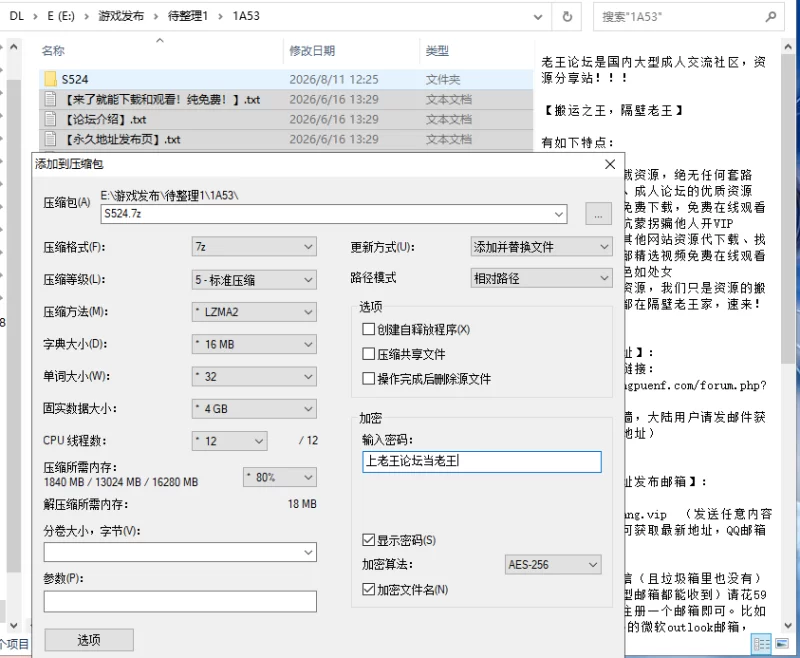Open the 压缩等级 dropdown
The width and height of the screenshot is (800, 658).
(x=254, y=280)
